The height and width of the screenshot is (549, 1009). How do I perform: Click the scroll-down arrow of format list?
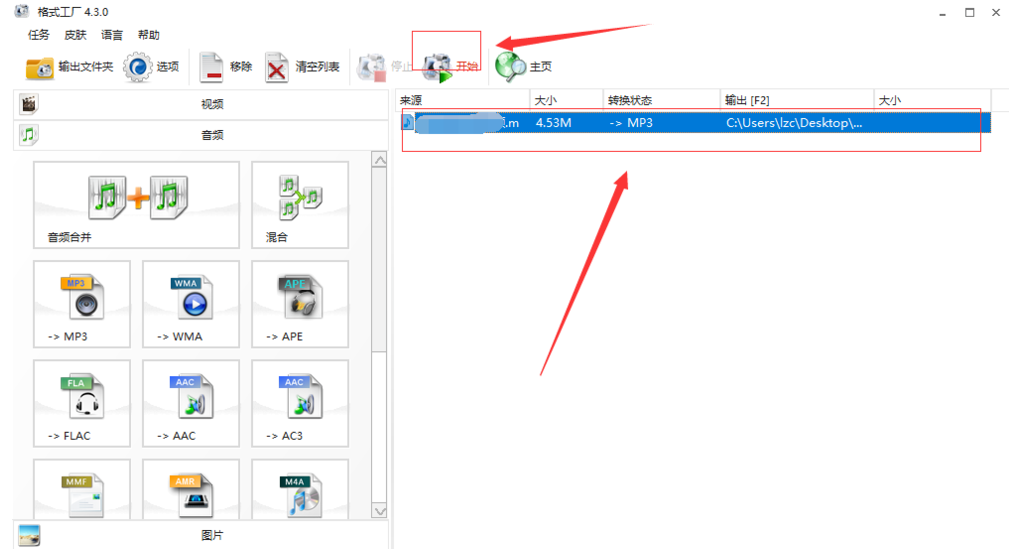pos(380,511)
